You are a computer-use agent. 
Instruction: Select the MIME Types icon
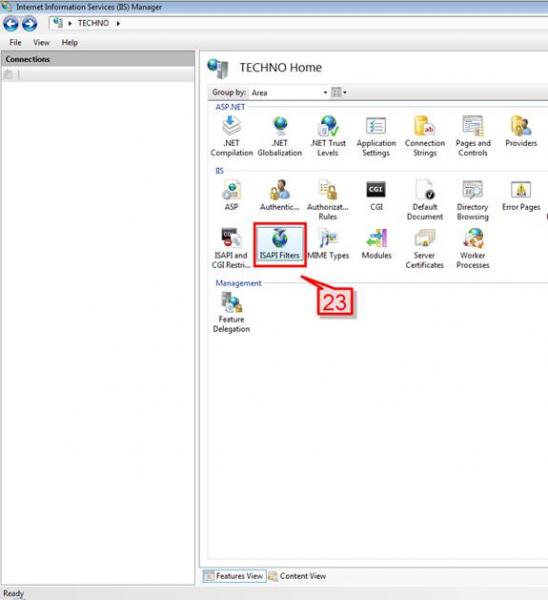tap(328, 244)
